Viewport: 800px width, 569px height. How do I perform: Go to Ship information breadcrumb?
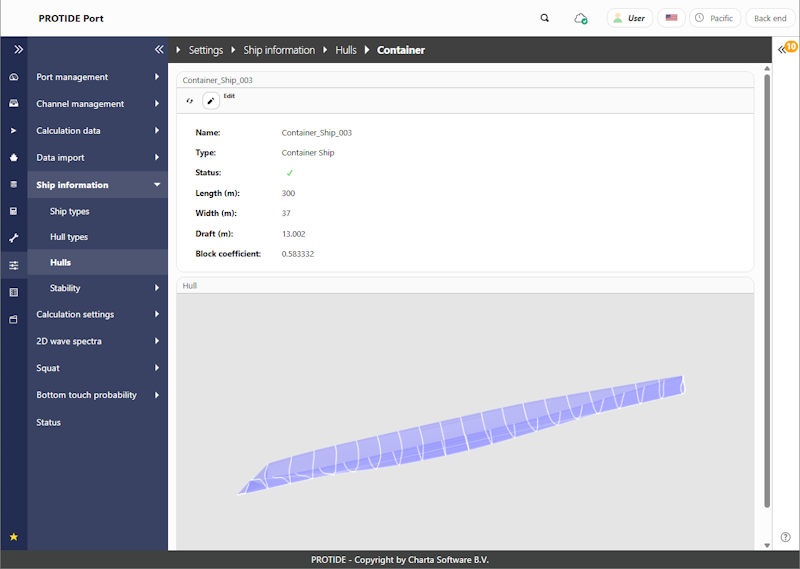279,50
